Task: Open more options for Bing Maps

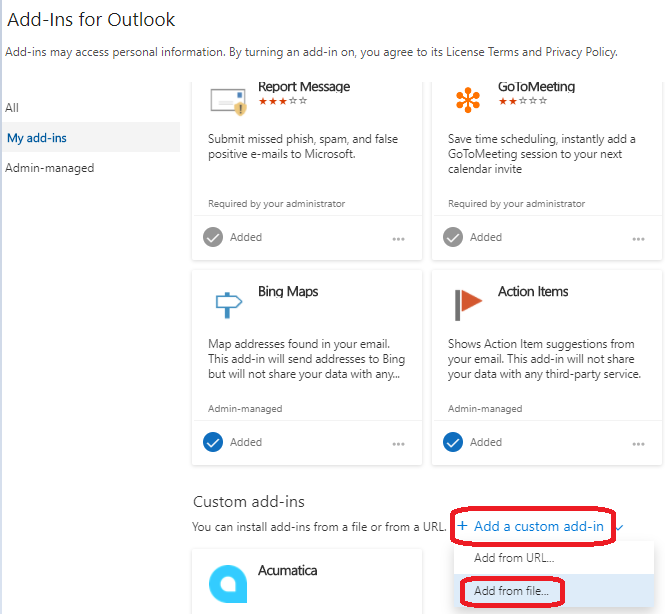Action: [399, 443]
